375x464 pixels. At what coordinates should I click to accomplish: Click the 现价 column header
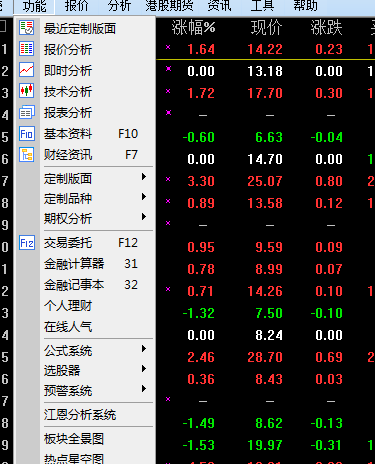[x=267, y=28]
